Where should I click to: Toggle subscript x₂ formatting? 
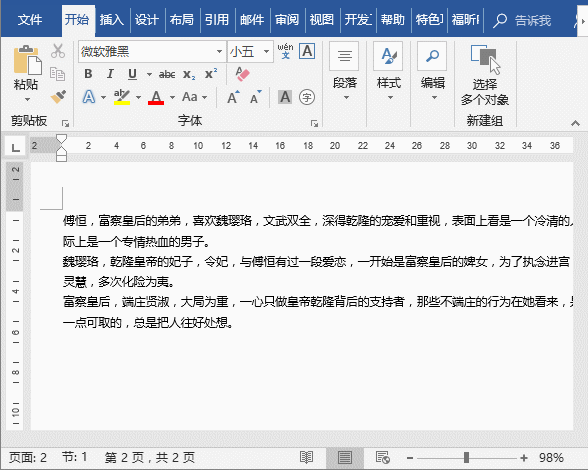tap(189, 74)
